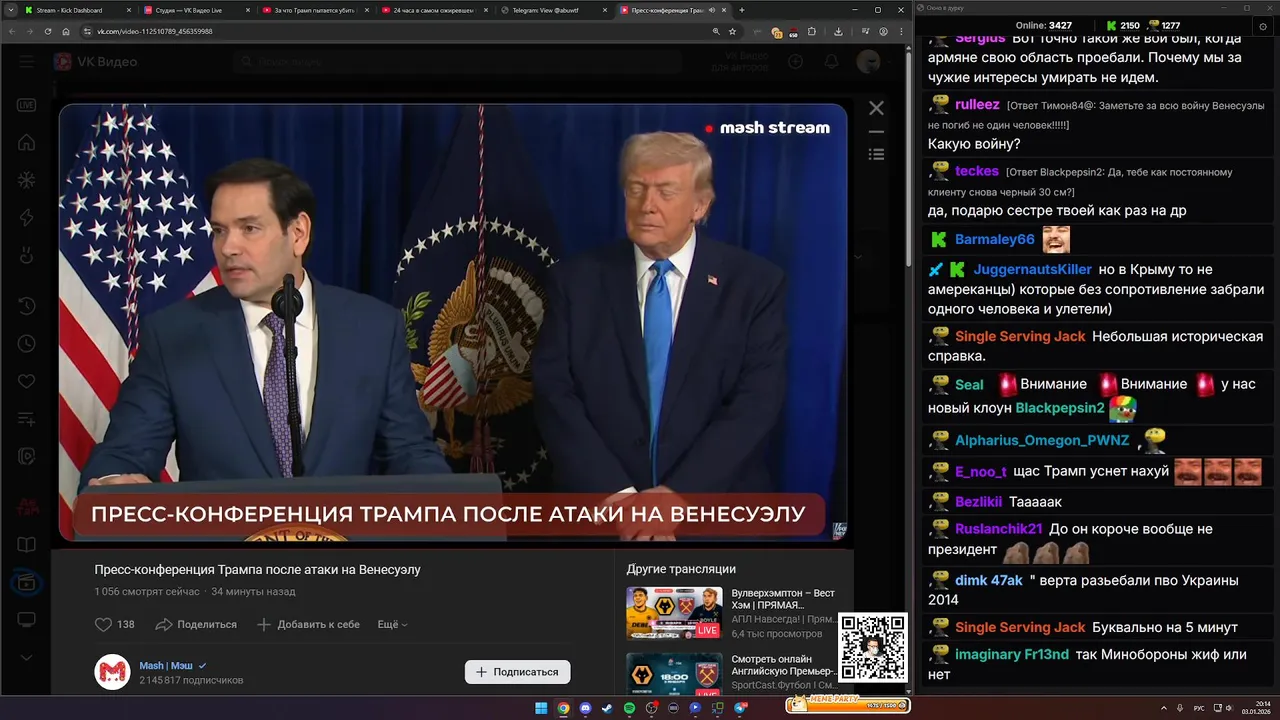Click the imaginary Fr13nd username in chat
The width and height of the screenshot is (1280, 720).
click(x=1012, y=654)
